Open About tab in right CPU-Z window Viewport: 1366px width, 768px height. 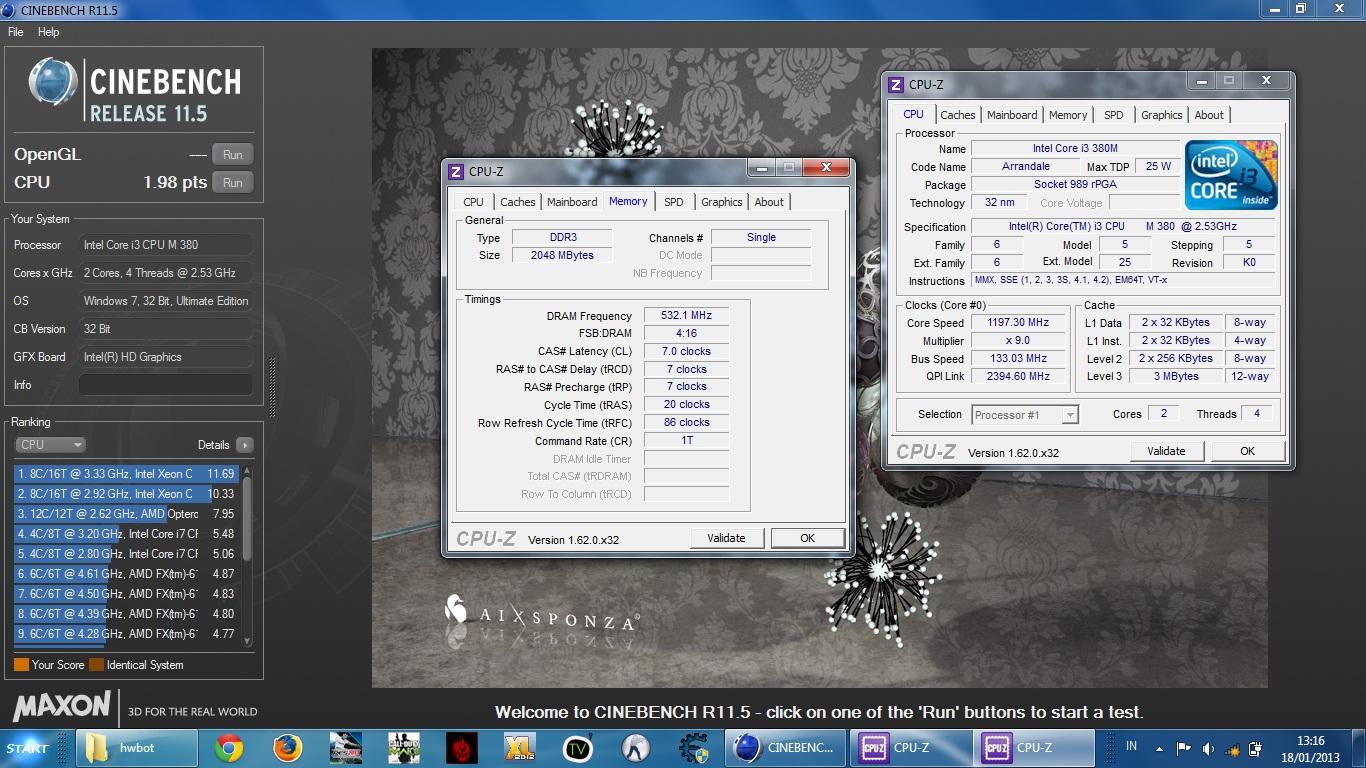[x=1209, y=115]
